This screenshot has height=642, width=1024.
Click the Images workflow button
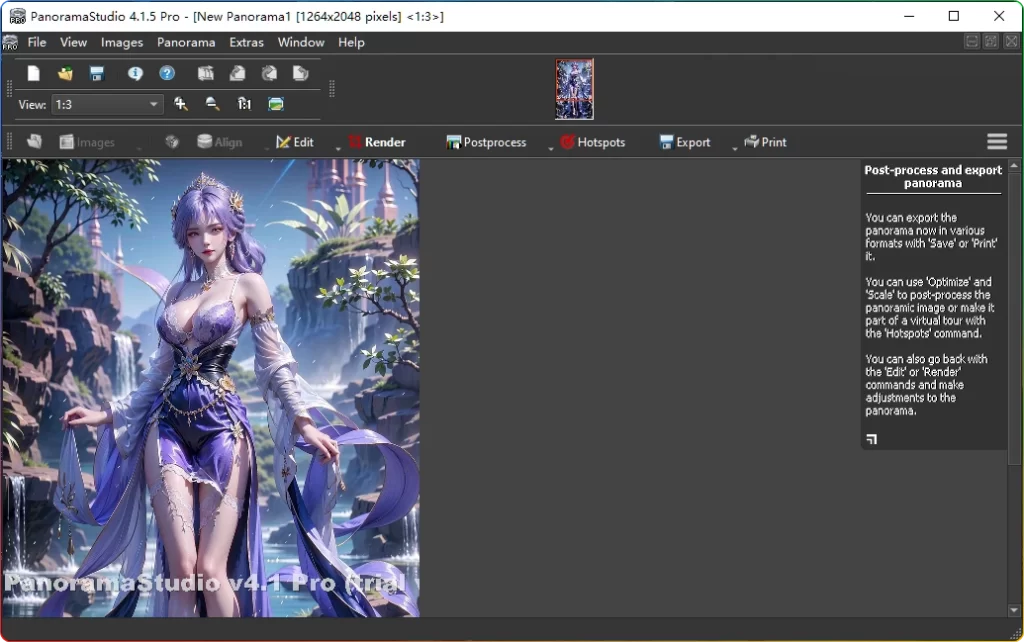point(87,142)
